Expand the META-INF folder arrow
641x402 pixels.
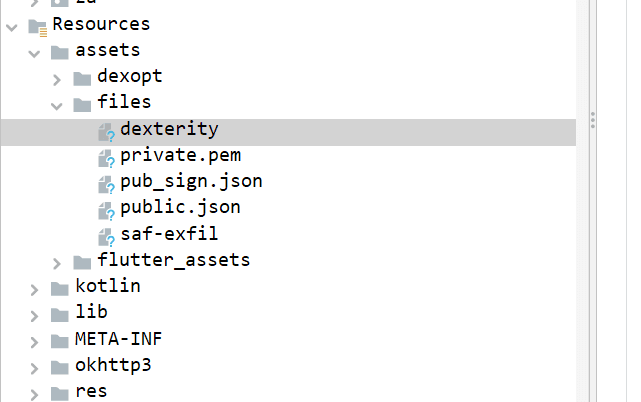tap(34, 342)
